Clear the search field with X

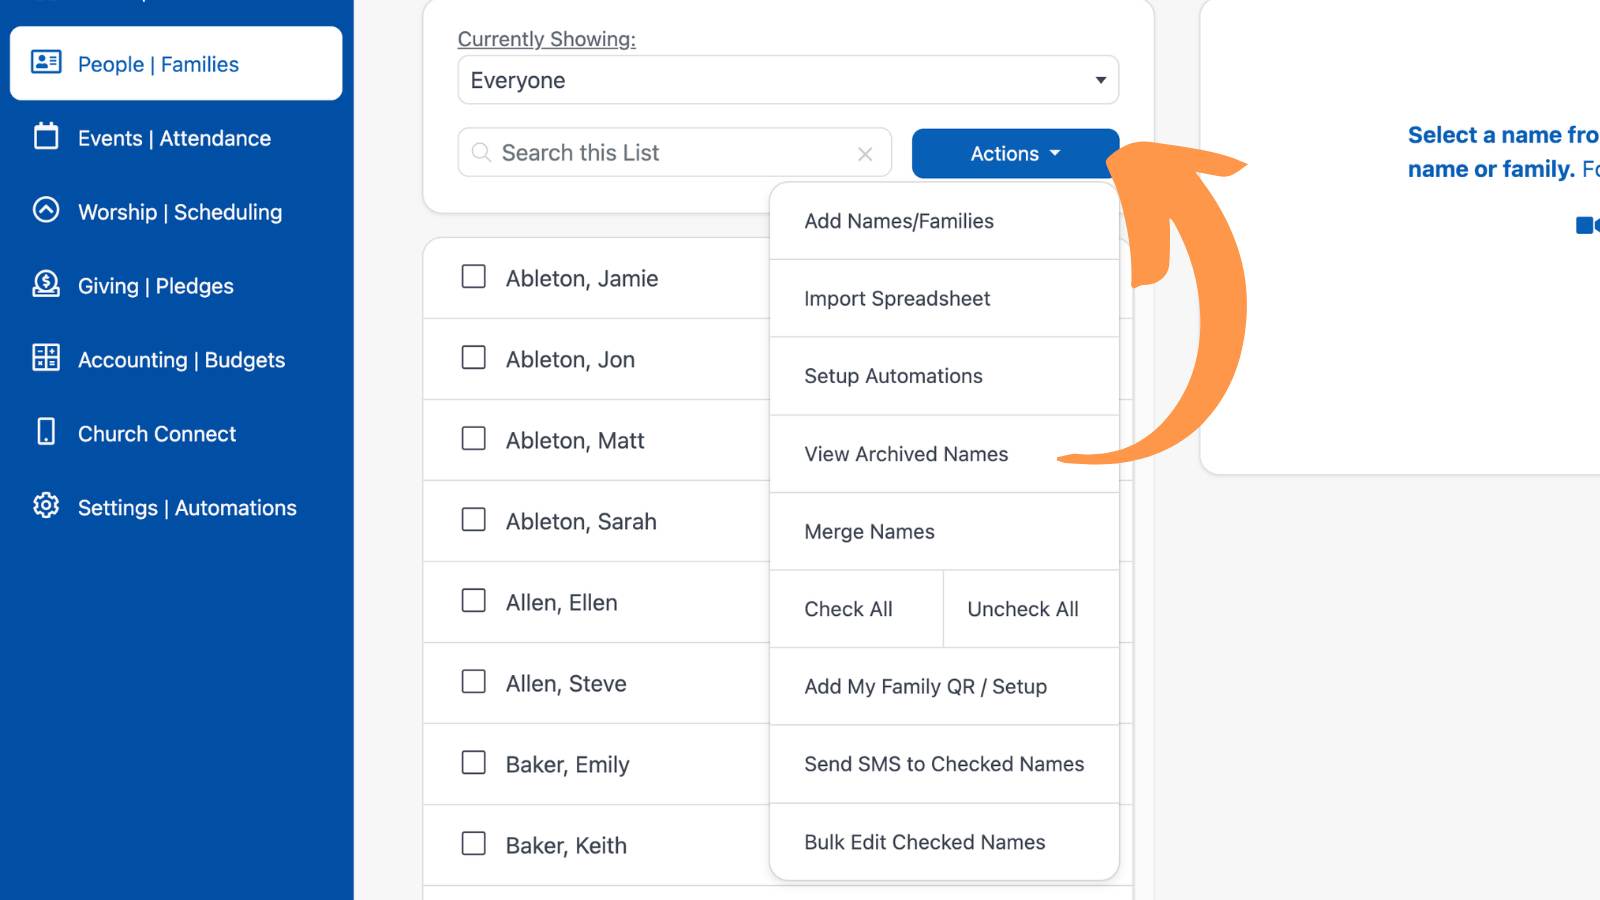click(865, 154)
